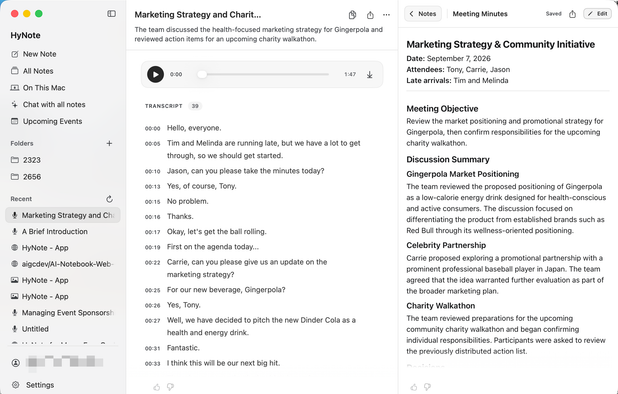Thumbs down the meeting minutes
Screen dimensions: 618x394
(x=427, y=387)
